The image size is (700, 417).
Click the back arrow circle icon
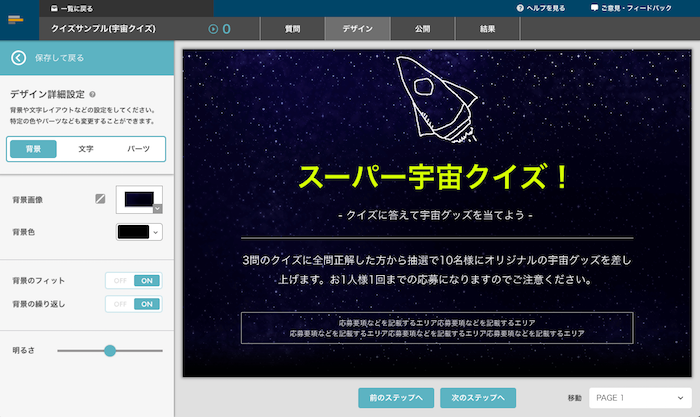click(18, 58)
